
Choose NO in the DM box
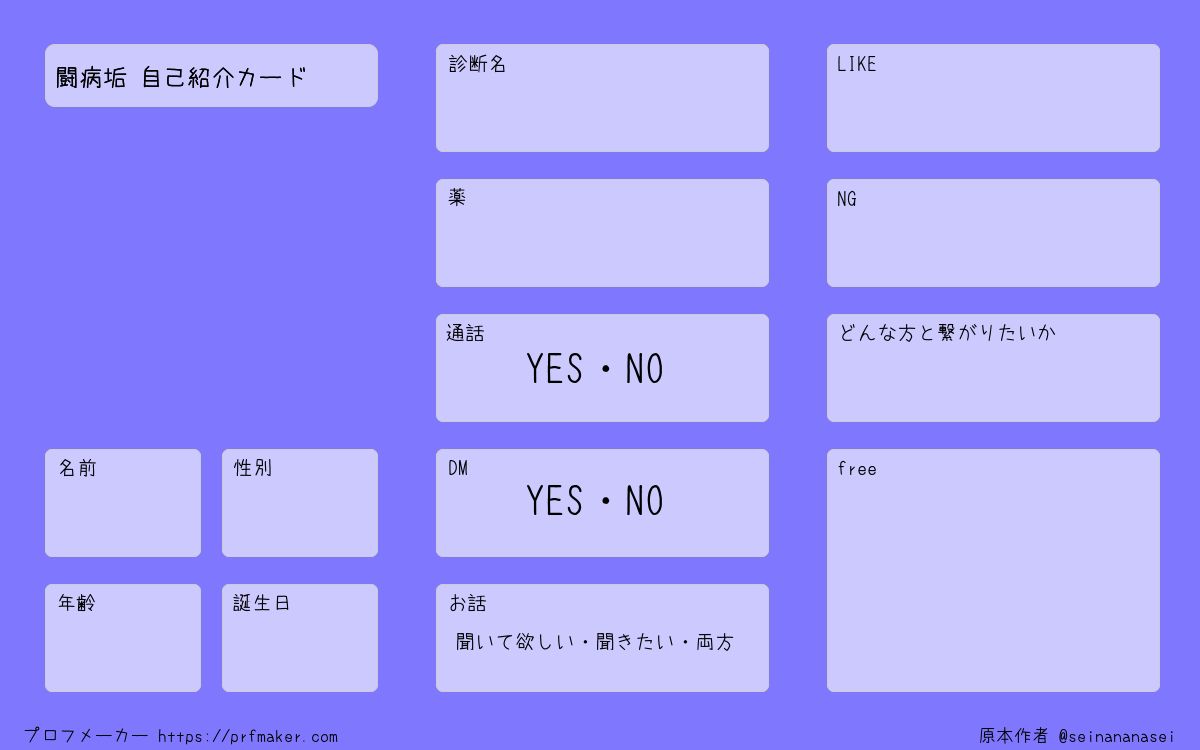coord(645,501)
